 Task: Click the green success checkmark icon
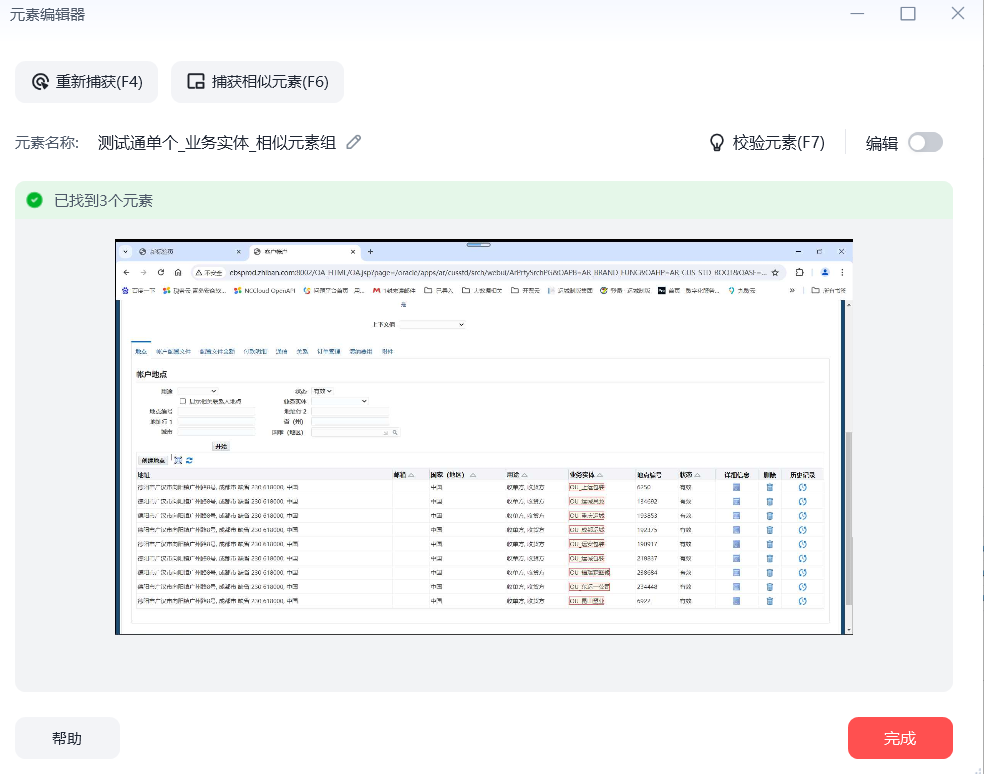[35, 200]
